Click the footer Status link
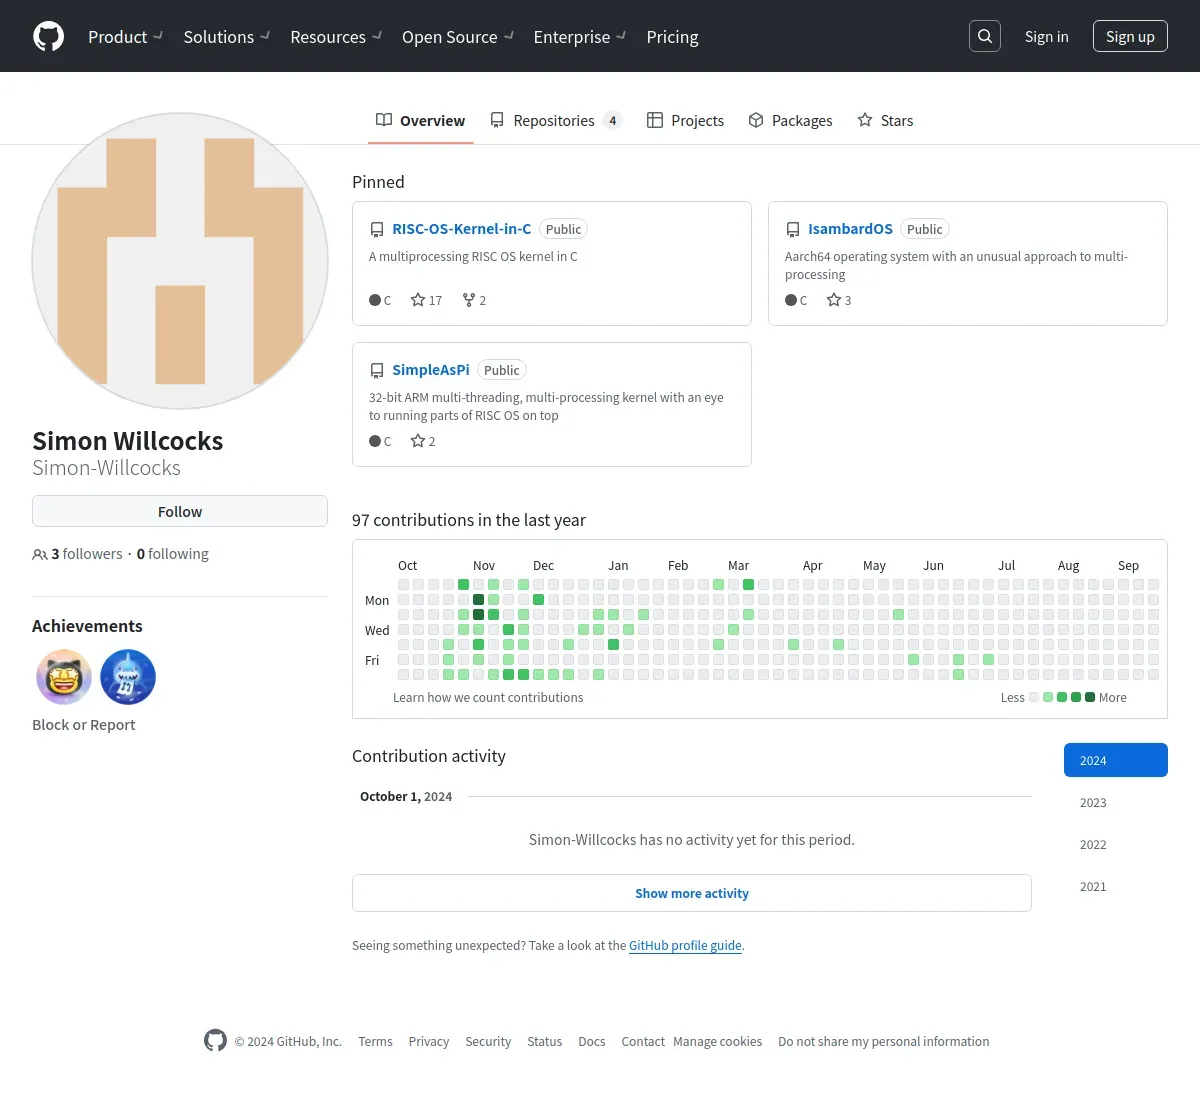This screenshot has width=1200, height=1093. (544, 1041)
